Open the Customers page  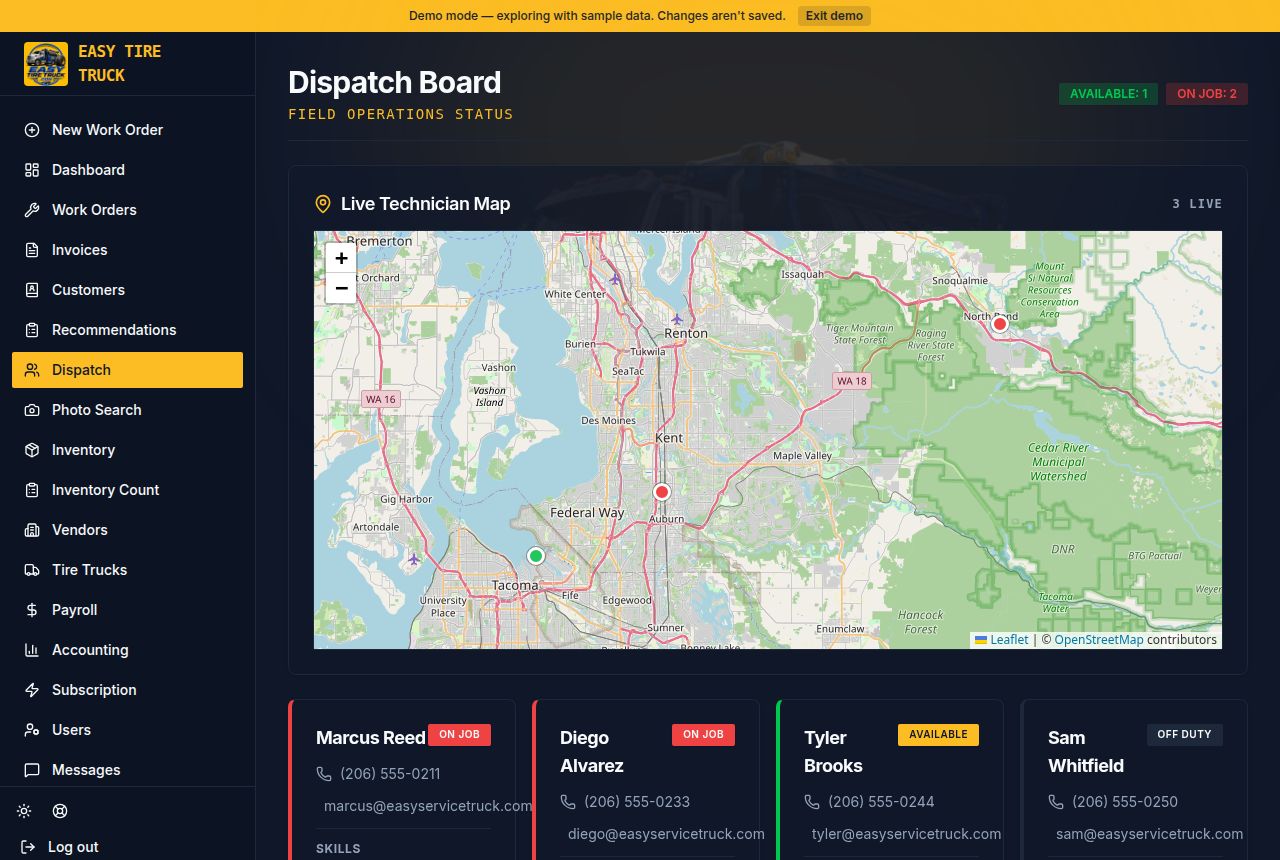tap(127, 290)
